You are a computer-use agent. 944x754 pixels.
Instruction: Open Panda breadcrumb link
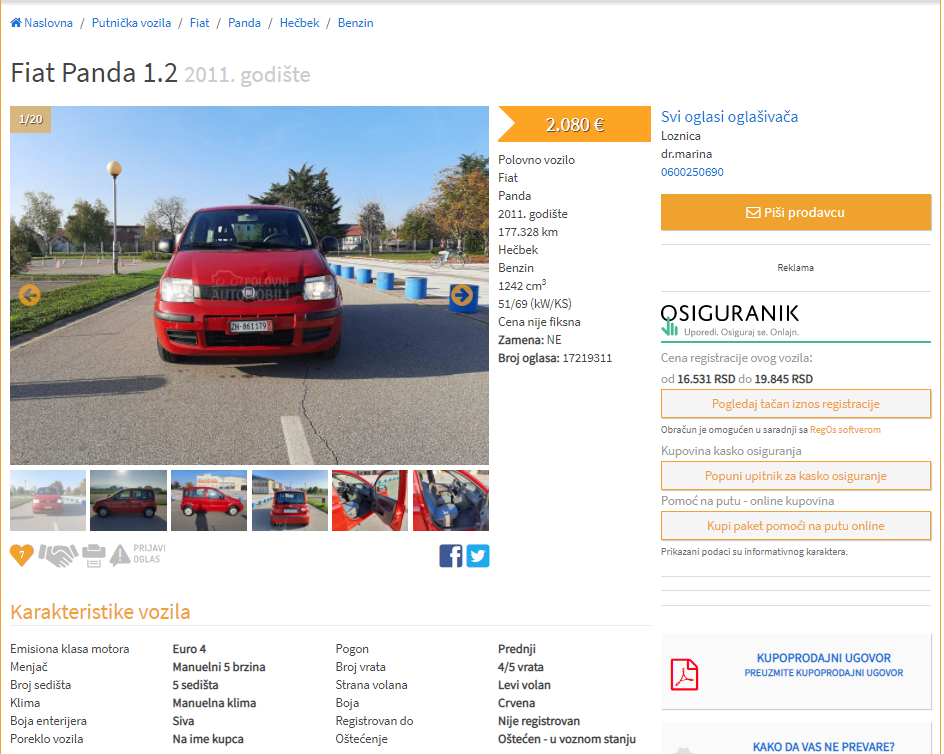click(244, 23)
